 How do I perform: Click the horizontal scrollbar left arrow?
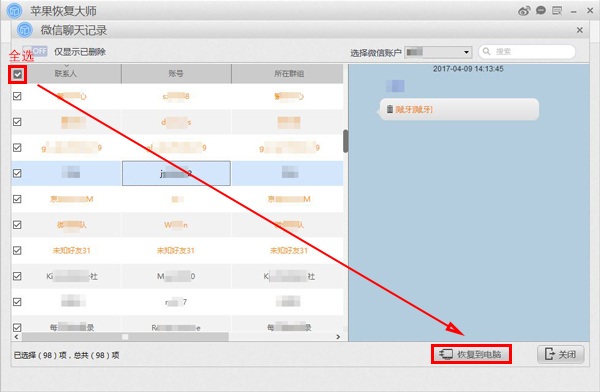pos(16,337)
